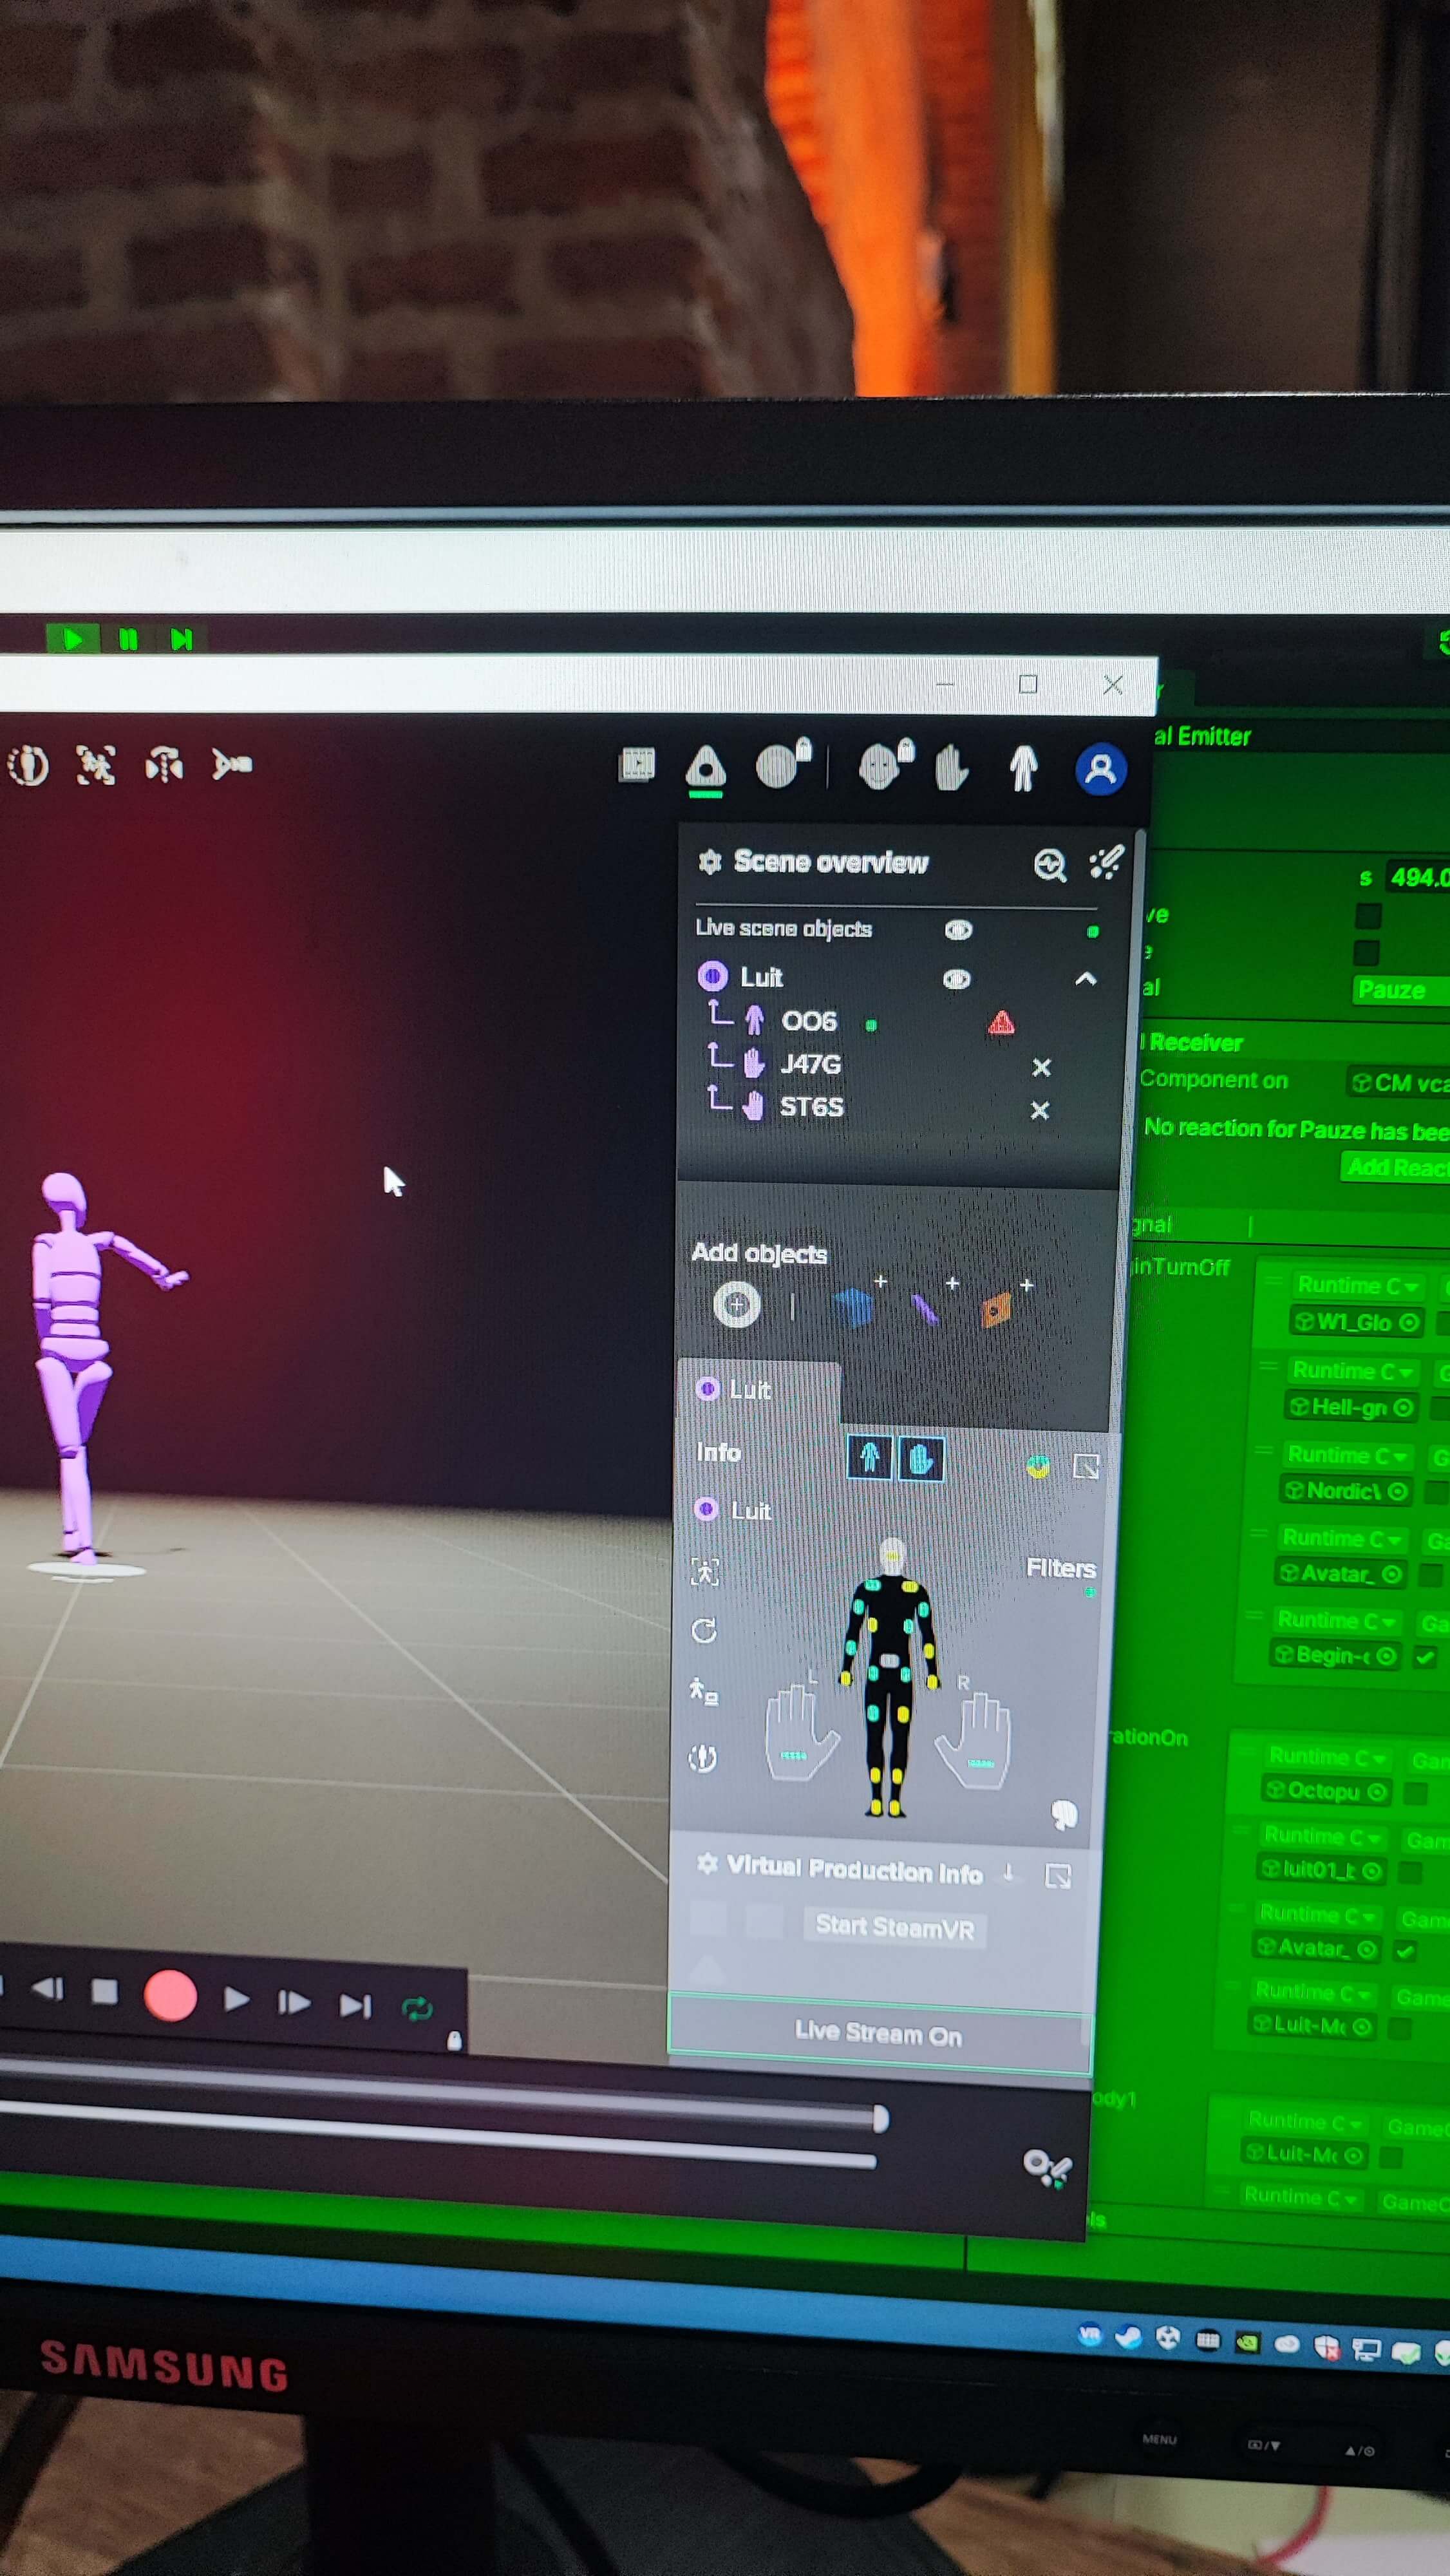Click the Unity Play button

click(x=73, y=639)
